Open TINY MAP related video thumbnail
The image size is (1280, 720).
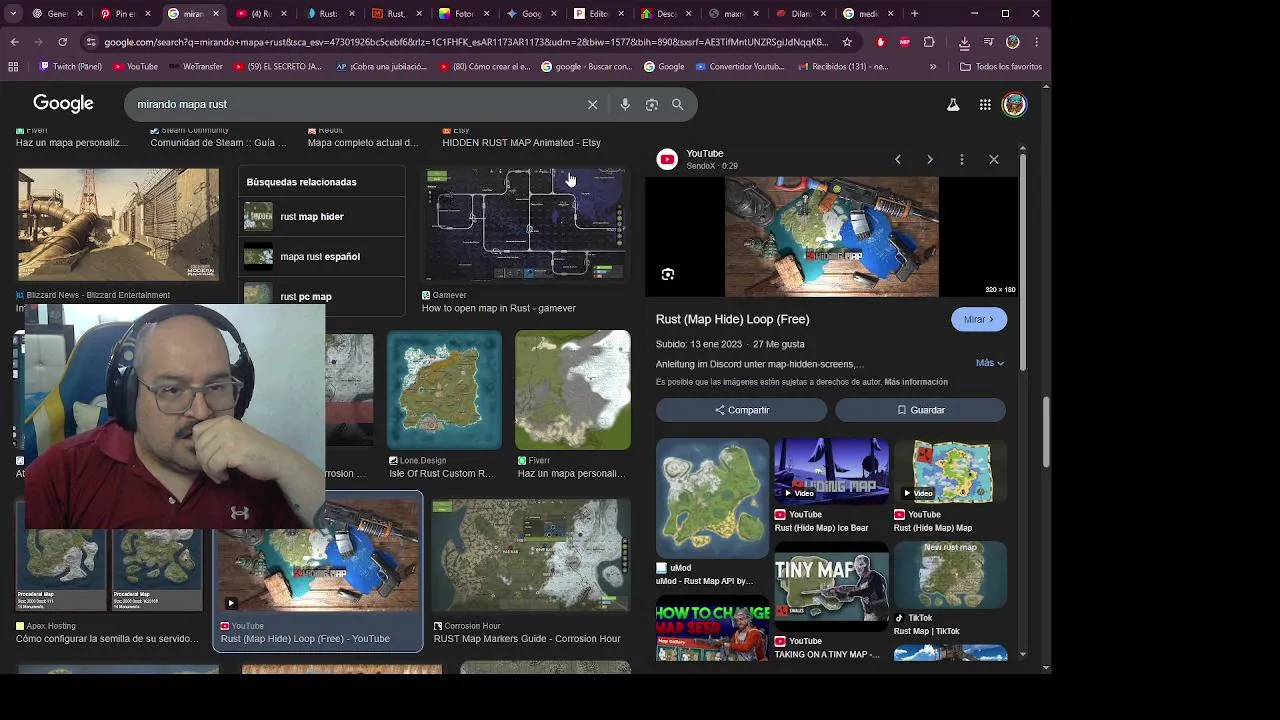pos(831,586)
